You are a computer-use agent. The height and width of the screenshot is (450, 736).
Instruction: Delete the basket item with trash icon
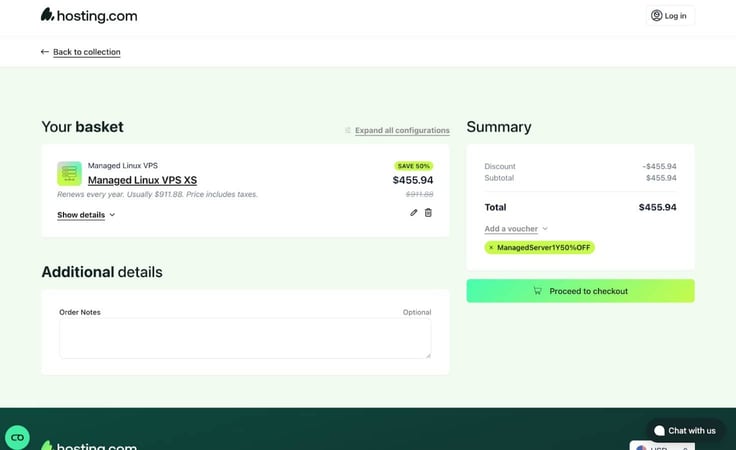click(428, 213)
